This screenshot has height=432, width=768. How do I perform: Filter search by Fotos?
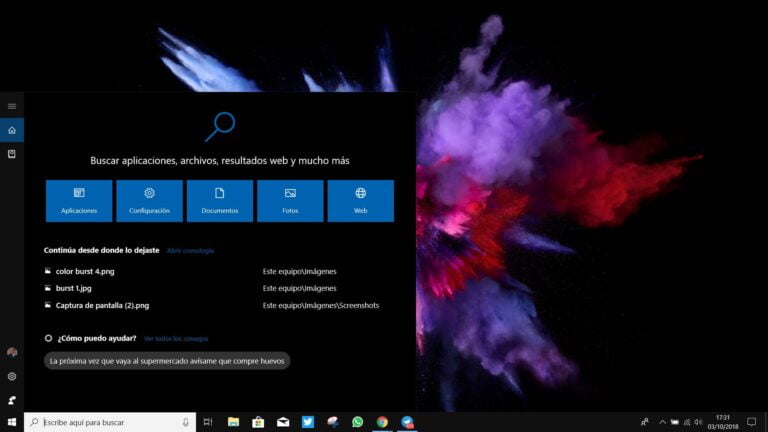[x=290, y=201]
